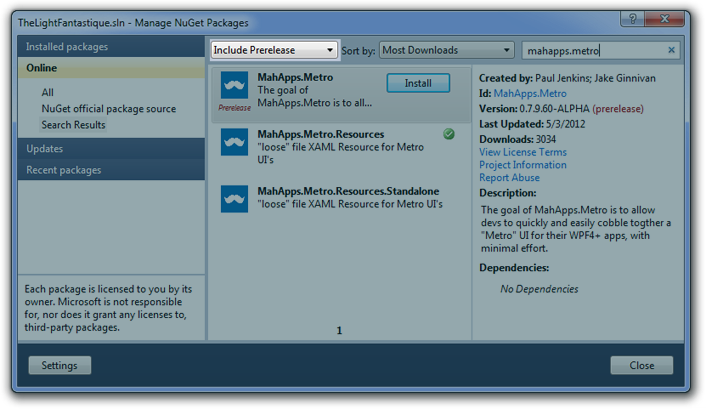The image size is (706, 409).
Task: Open the Include Prerelease dropdown
Action: 274,50
